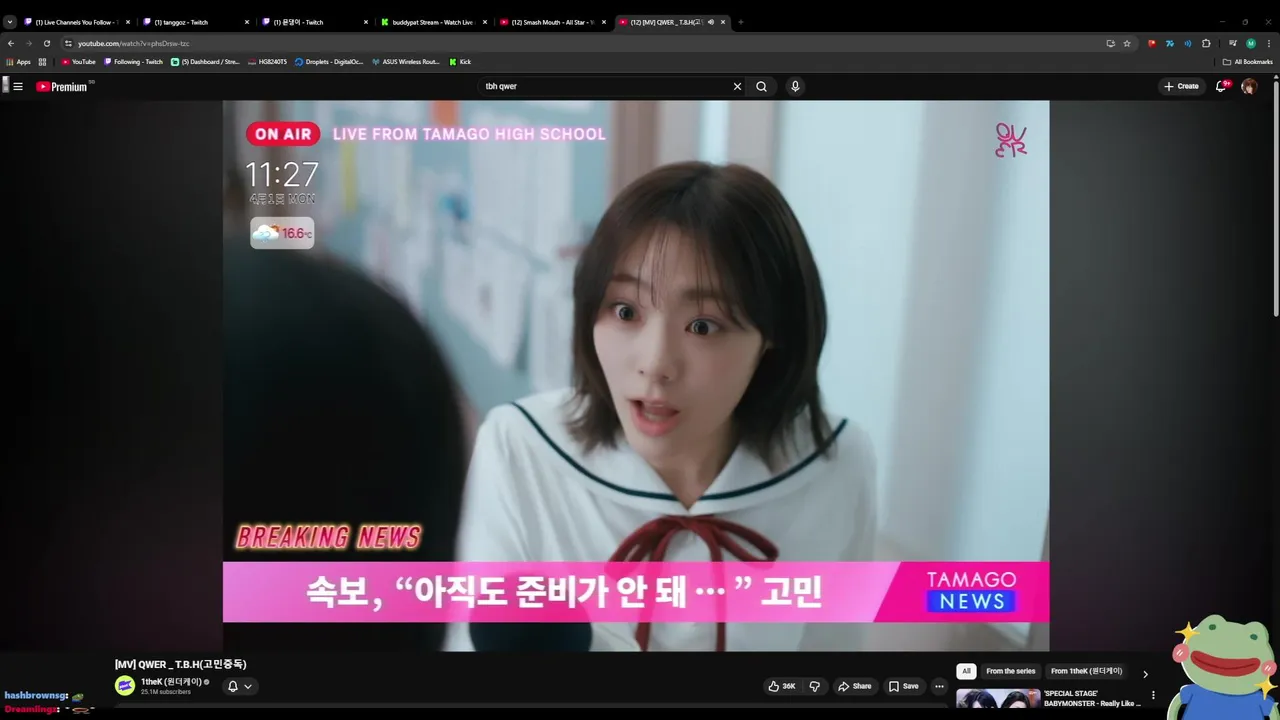The width and height of the screenshot is (1280, 720).
Task: Open 'Following - Twitch' bookmark
Action: pyautogui.click(x=133, y=62)
